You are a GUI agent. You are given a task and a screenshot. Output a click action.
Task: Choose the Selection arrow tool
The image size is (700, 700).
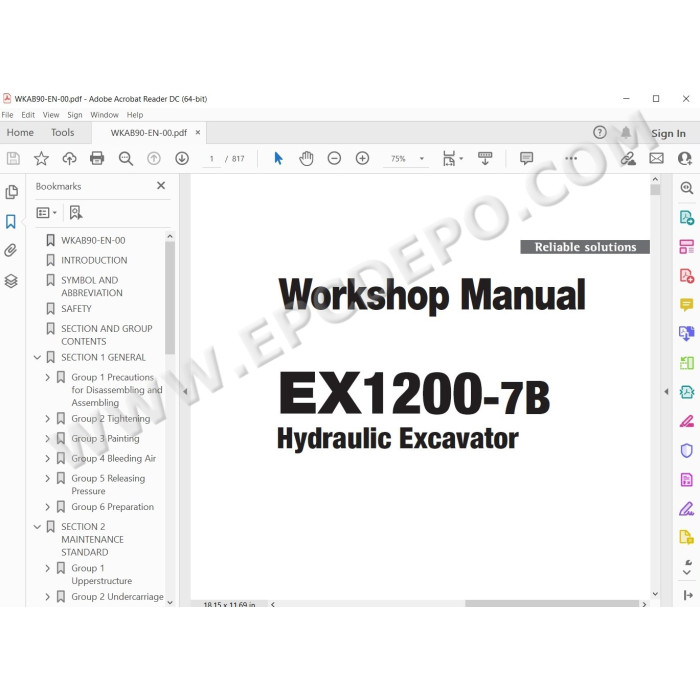(x=278, y=158)
